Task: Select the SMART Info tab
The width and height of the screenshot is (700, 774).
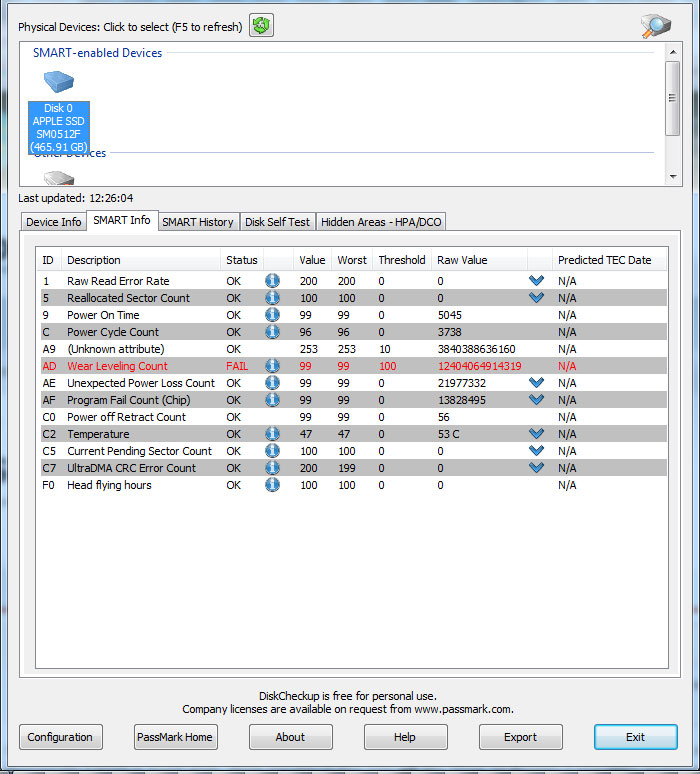Action: click(122, 220)
